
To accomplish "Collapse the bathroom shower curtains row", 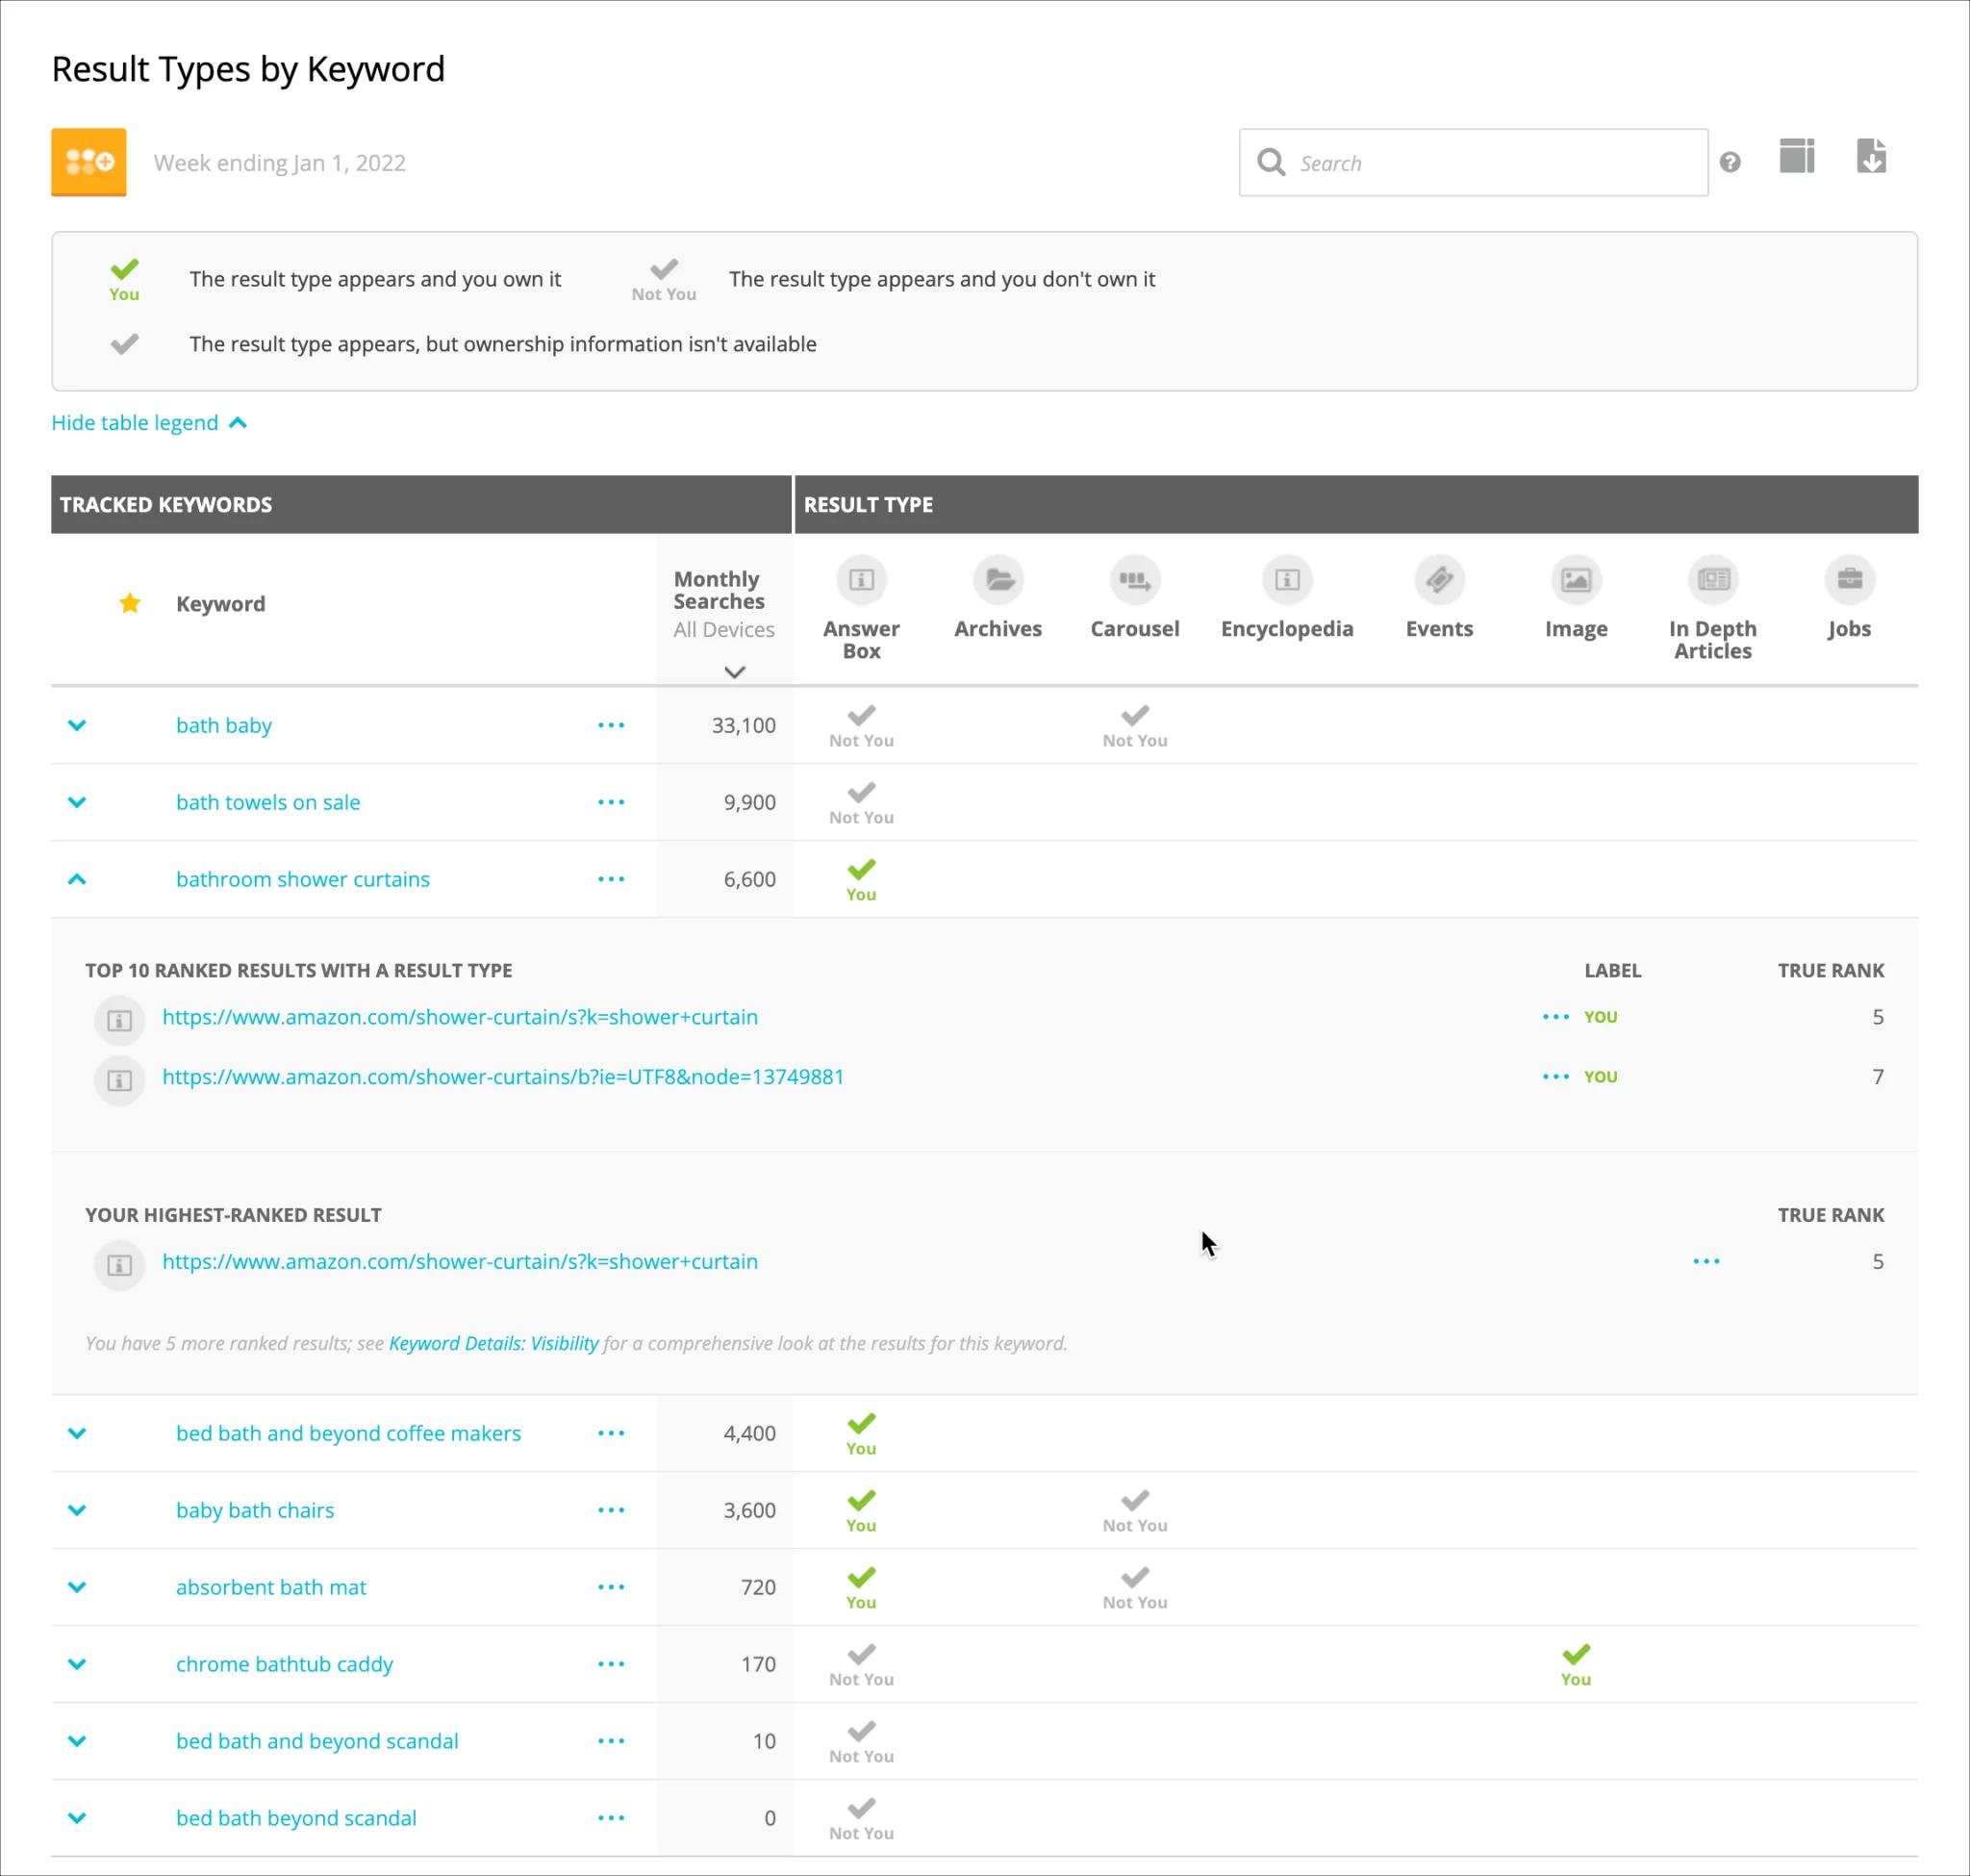I will click(x=77, y=879).
